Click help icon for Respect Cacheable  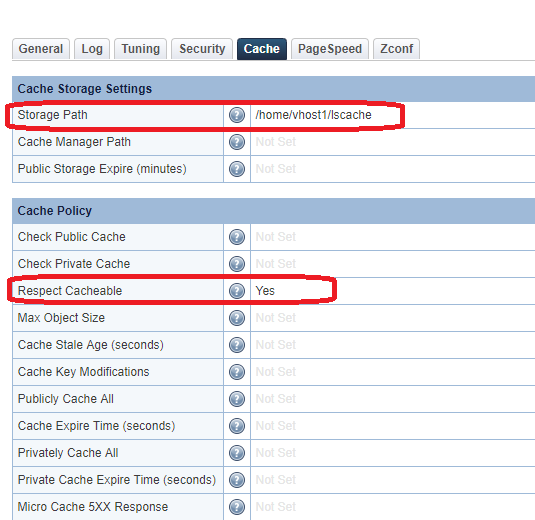coord(237,291)
